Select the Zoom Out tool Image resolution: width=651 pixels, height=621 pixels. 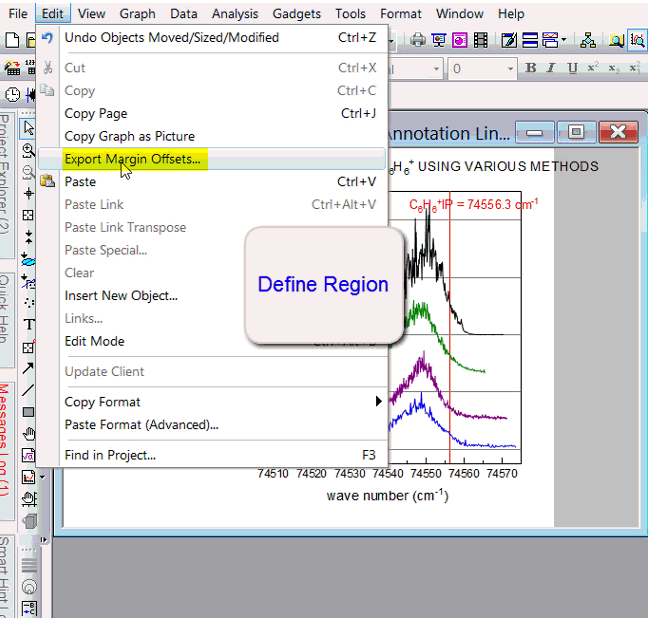[28, 172]
